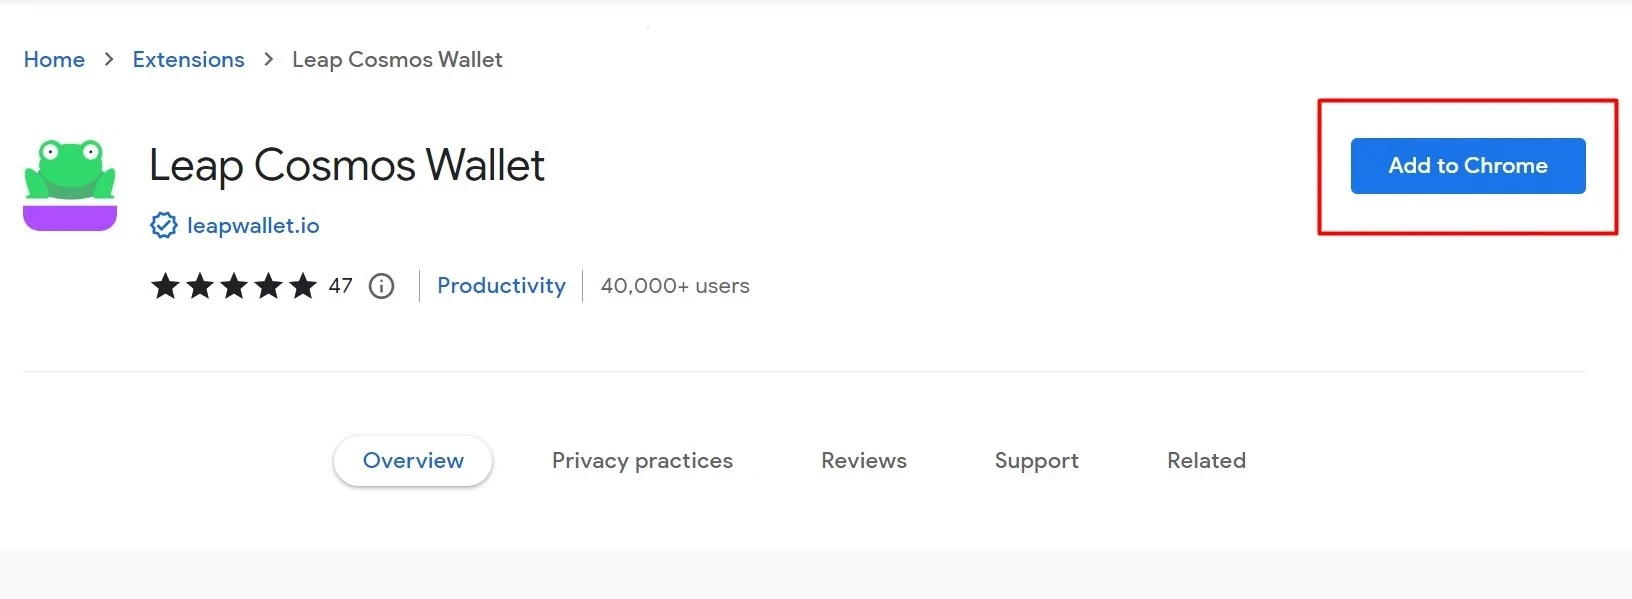Click the middle third rating star
This screenshot has height=599, width=1632.
234,286
